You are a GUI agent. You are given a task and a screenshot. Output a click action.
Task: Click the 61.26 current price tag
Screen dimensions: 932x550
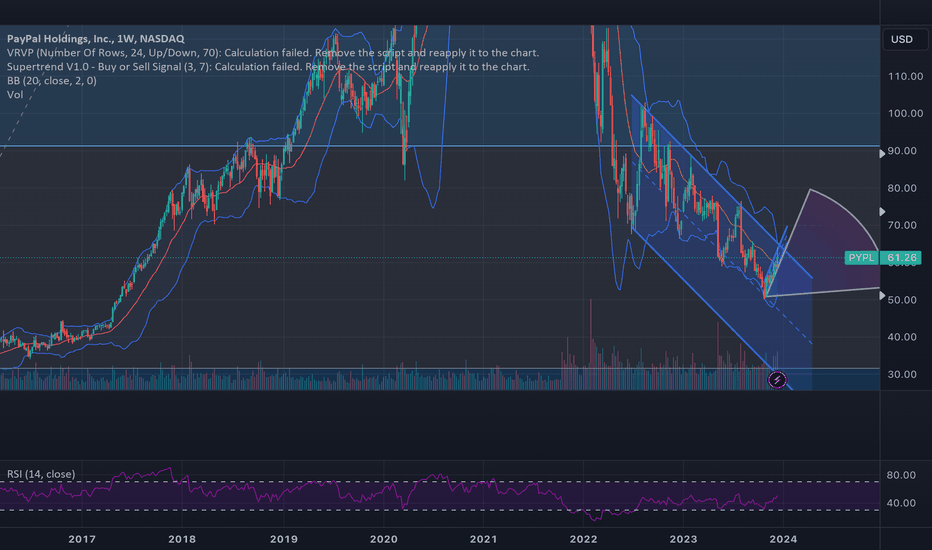901,257
